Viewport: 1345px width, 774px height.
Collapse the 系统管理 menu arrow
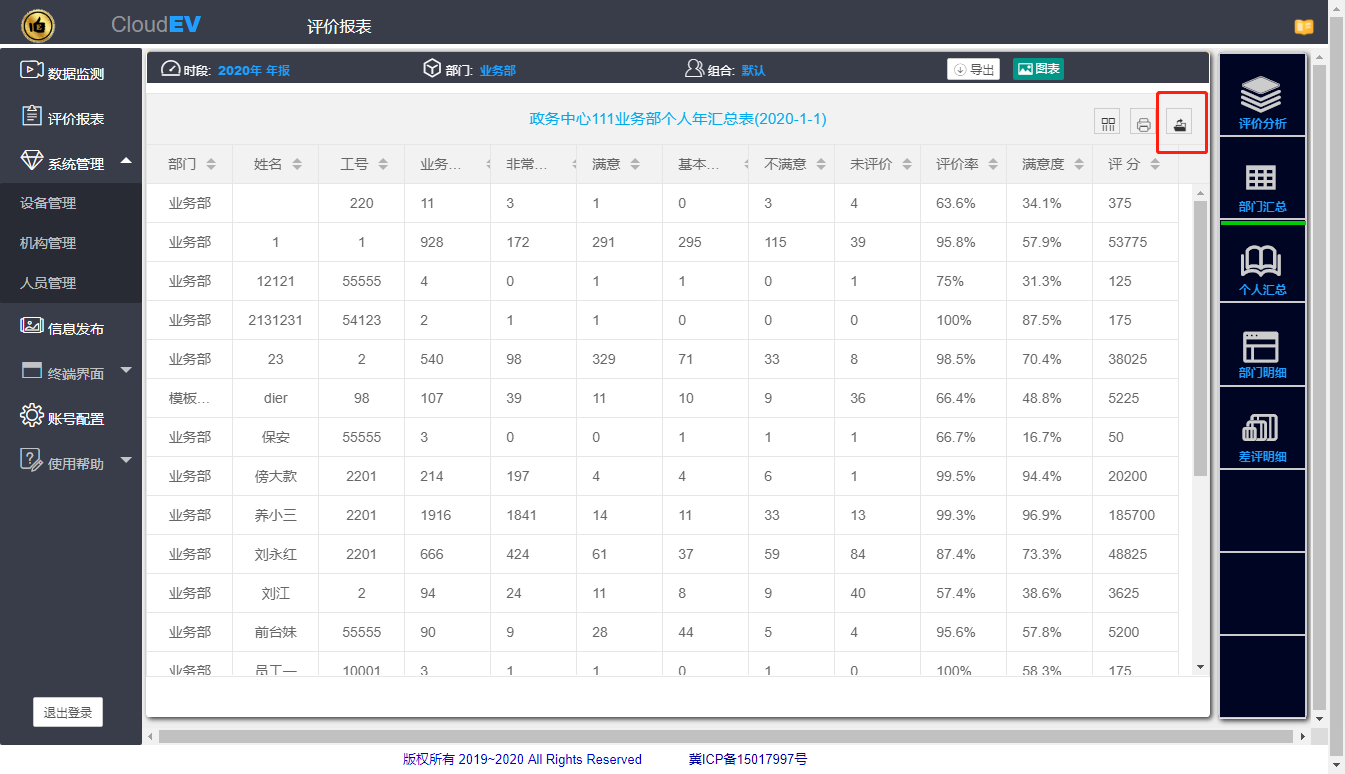[x=126, y=161]
